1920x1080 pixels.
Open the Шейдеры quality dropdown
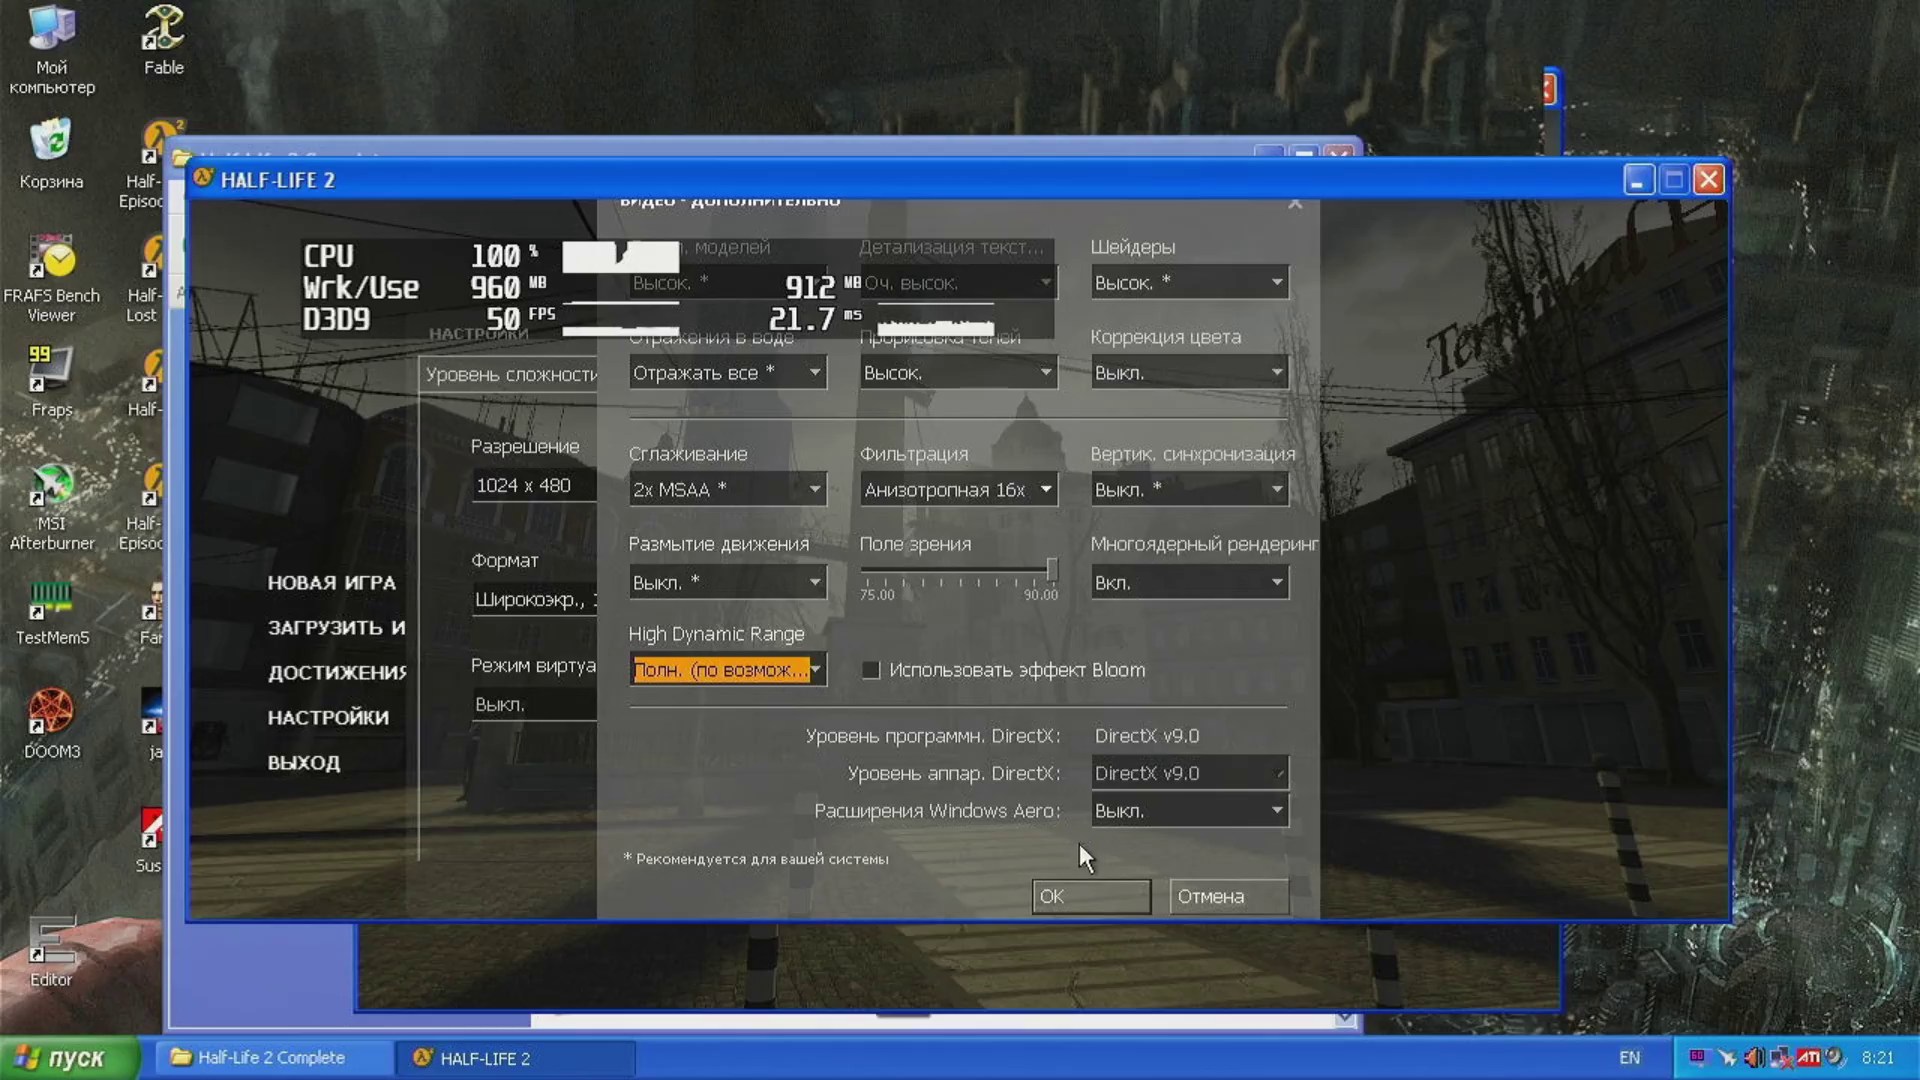pyautogui.click(x=1189, y=283)
